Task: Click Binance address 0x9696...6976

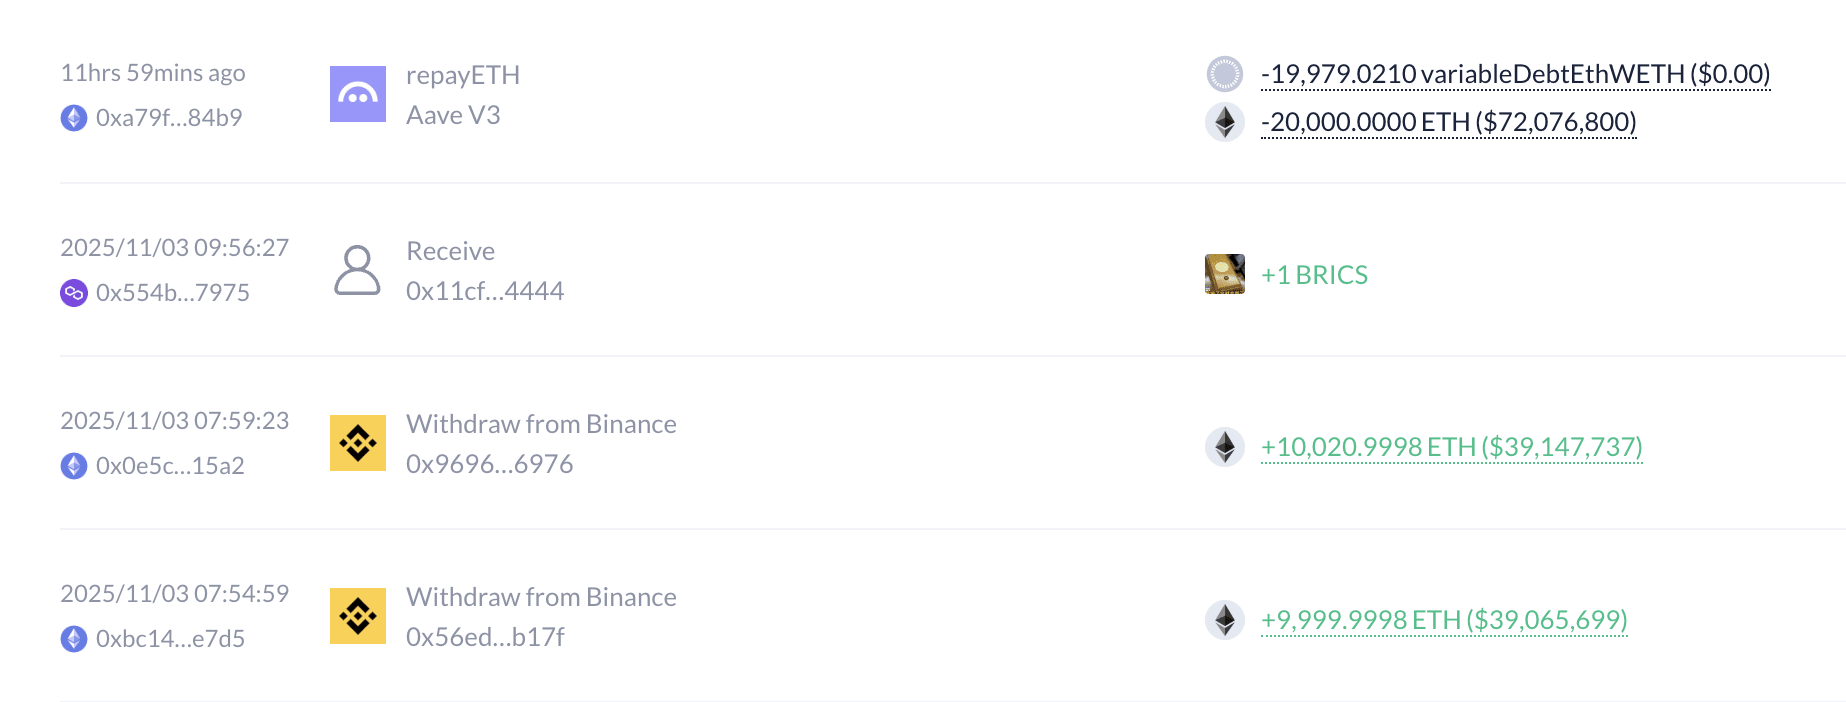Action: (x=489, y=464)
